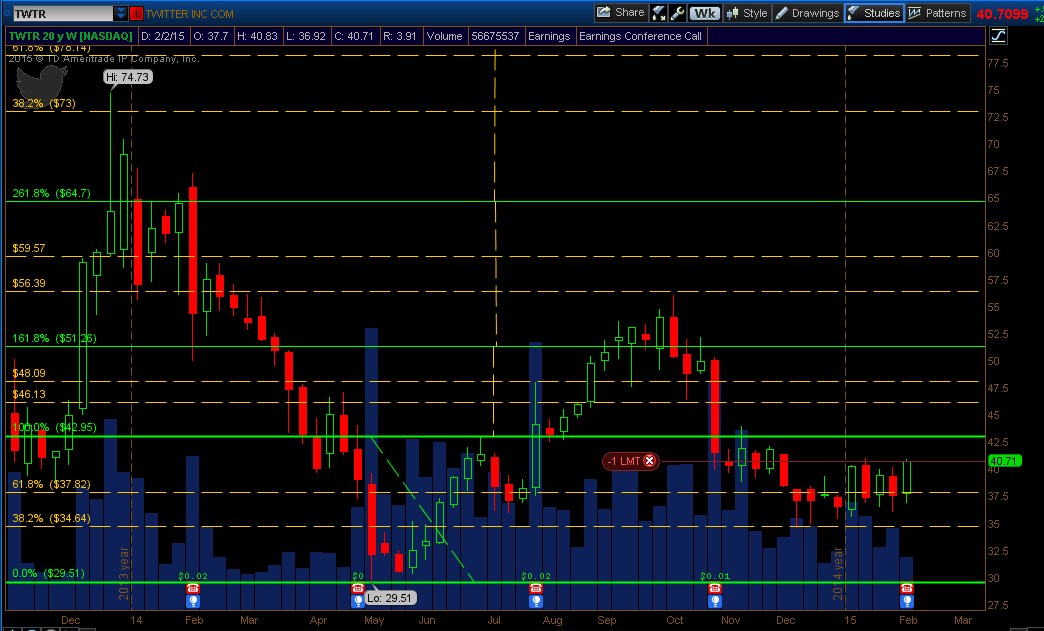Click the Volume header label

[x=444, y=36]
